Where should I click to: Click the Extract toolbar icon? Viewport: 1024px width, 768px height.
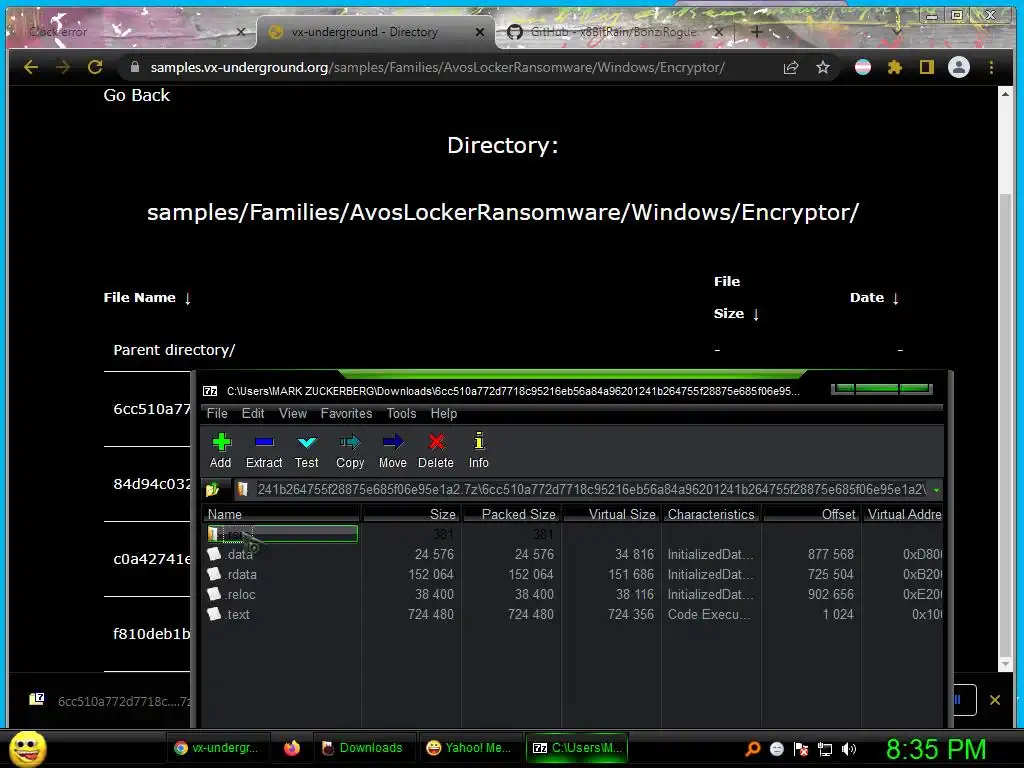coord(264,450)
